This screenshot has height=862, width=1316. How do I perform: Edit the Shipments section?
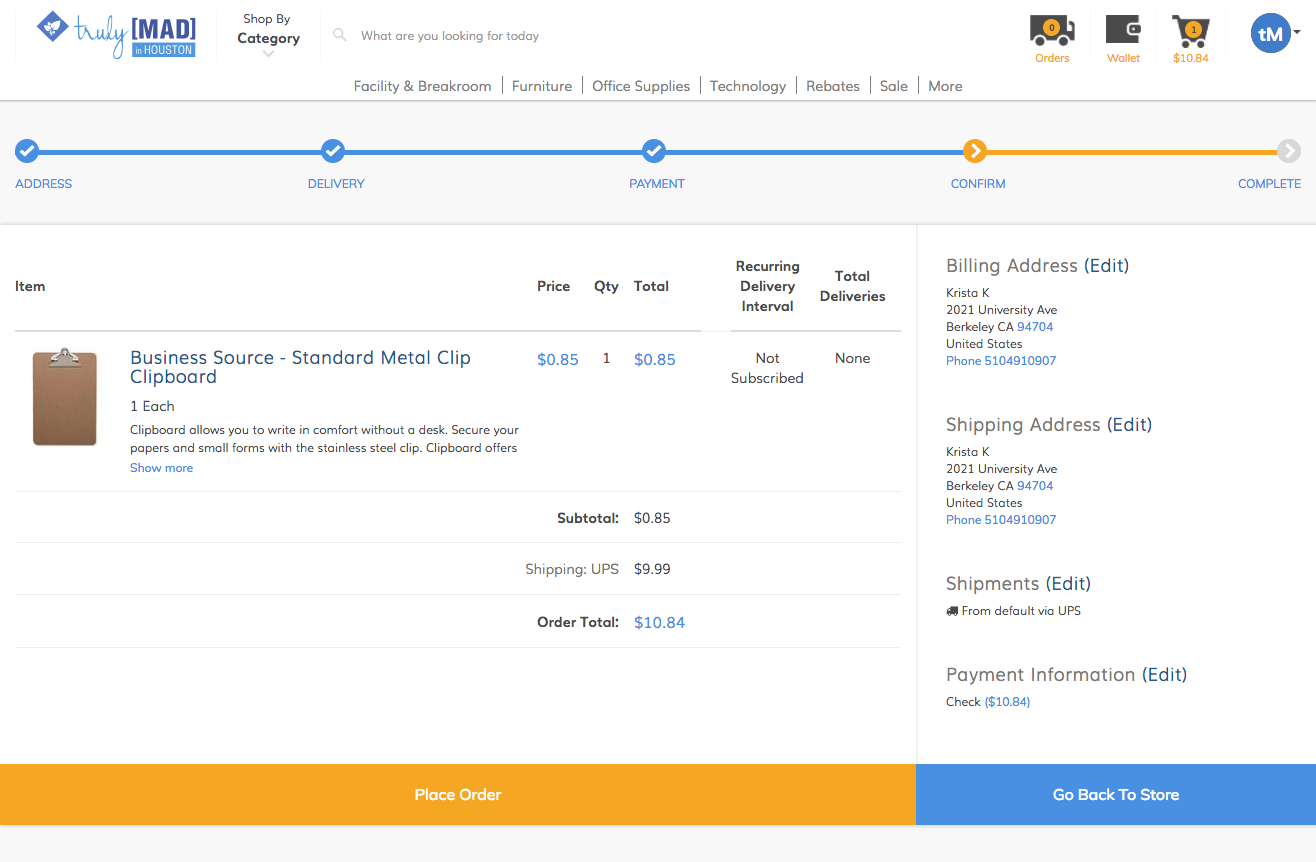pyautogui.click(x=1068, y=583)
